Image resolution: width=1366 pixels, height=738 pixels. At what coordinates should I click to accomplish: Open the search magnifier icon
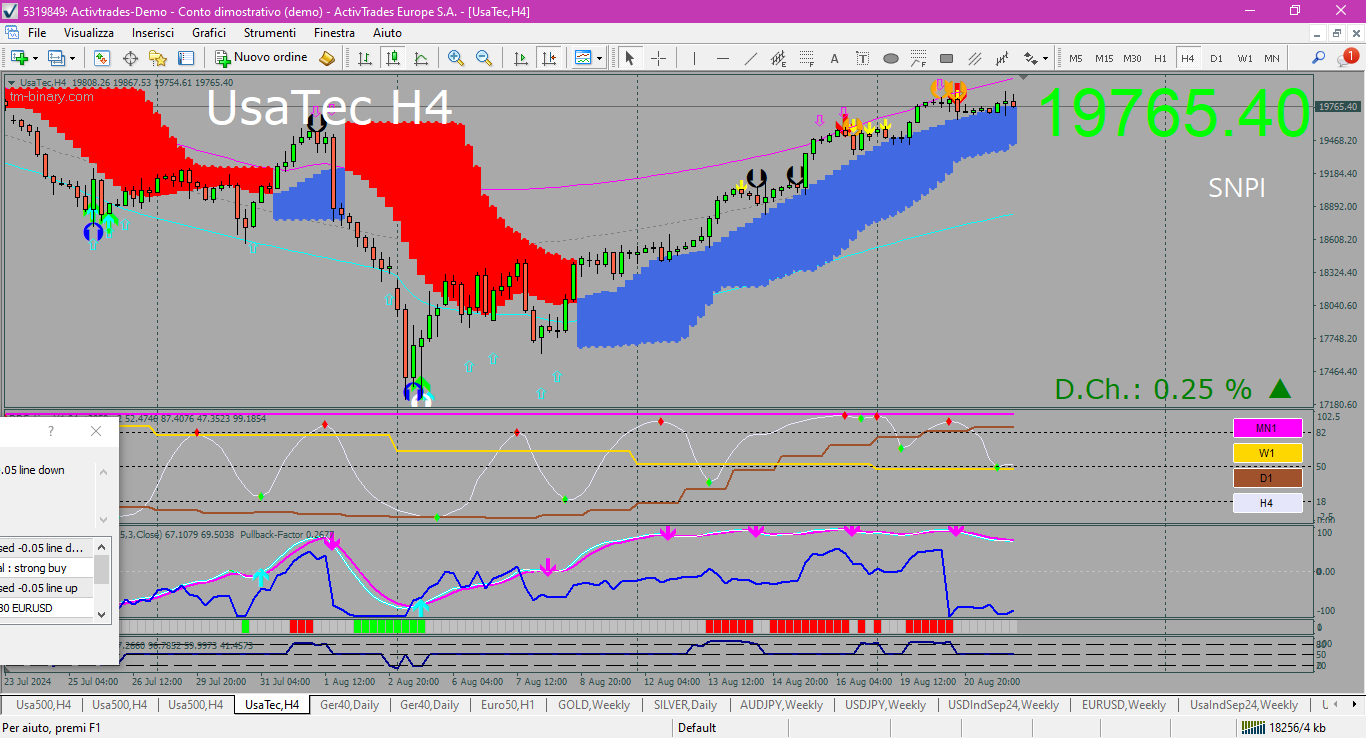pyautogui.click(x=1319, y=58)
